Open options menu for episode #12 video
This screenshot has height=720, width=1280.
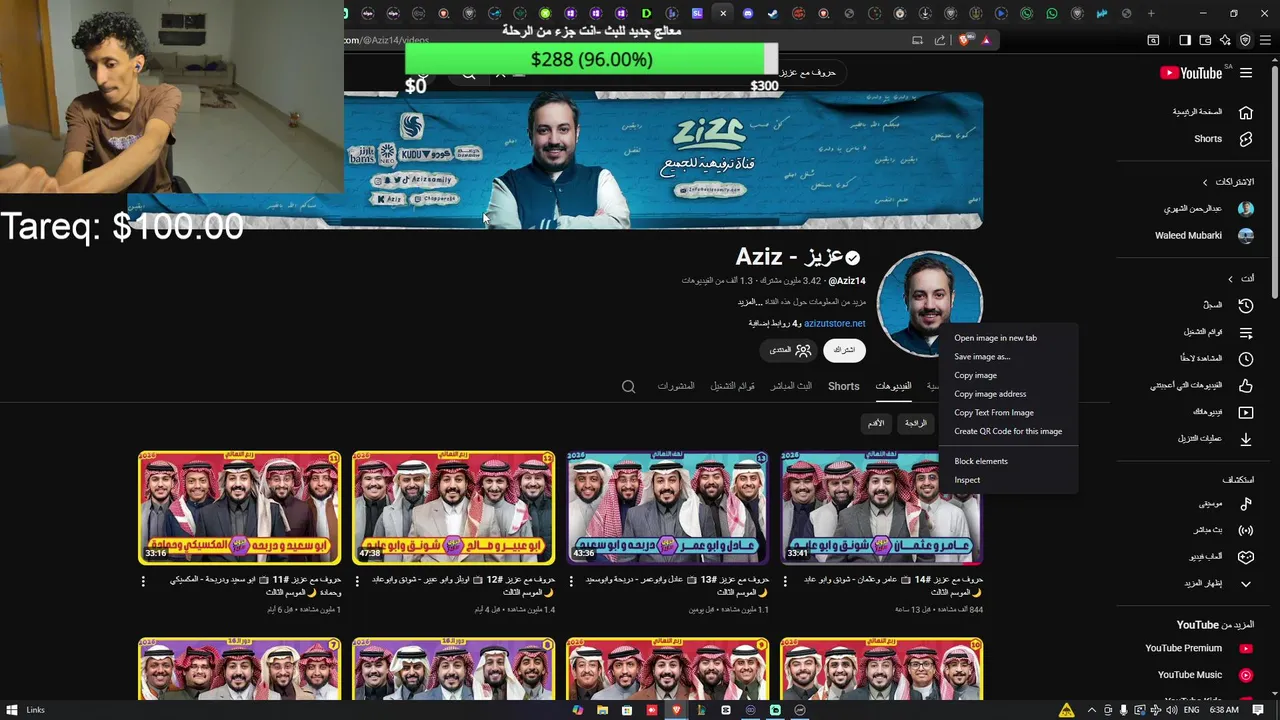tap(357, 580)
